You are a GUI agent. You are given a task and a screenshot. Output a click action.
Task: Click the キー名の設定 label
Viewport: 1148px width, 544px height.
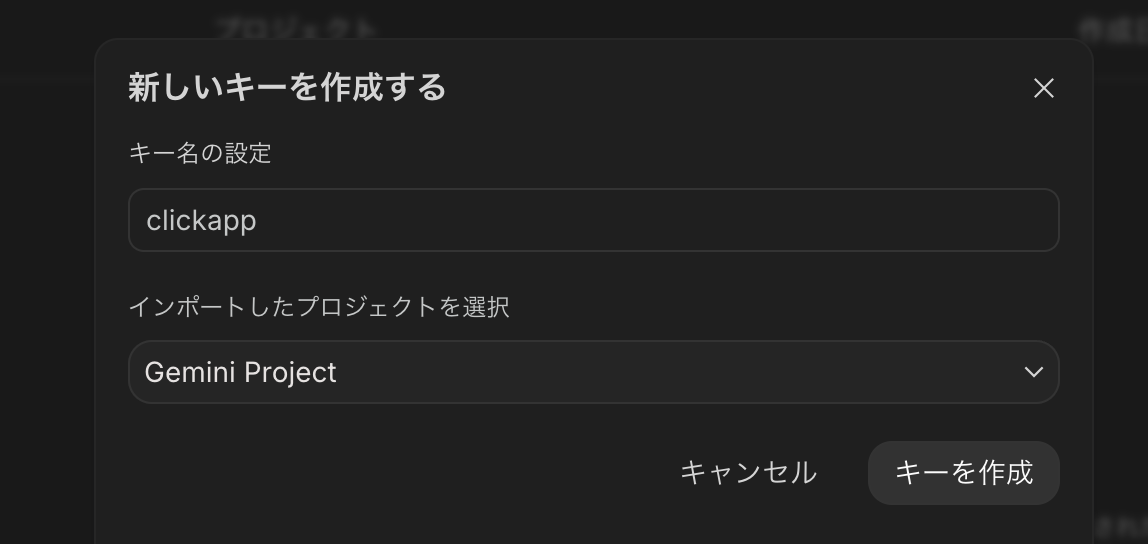pos(200,153)
